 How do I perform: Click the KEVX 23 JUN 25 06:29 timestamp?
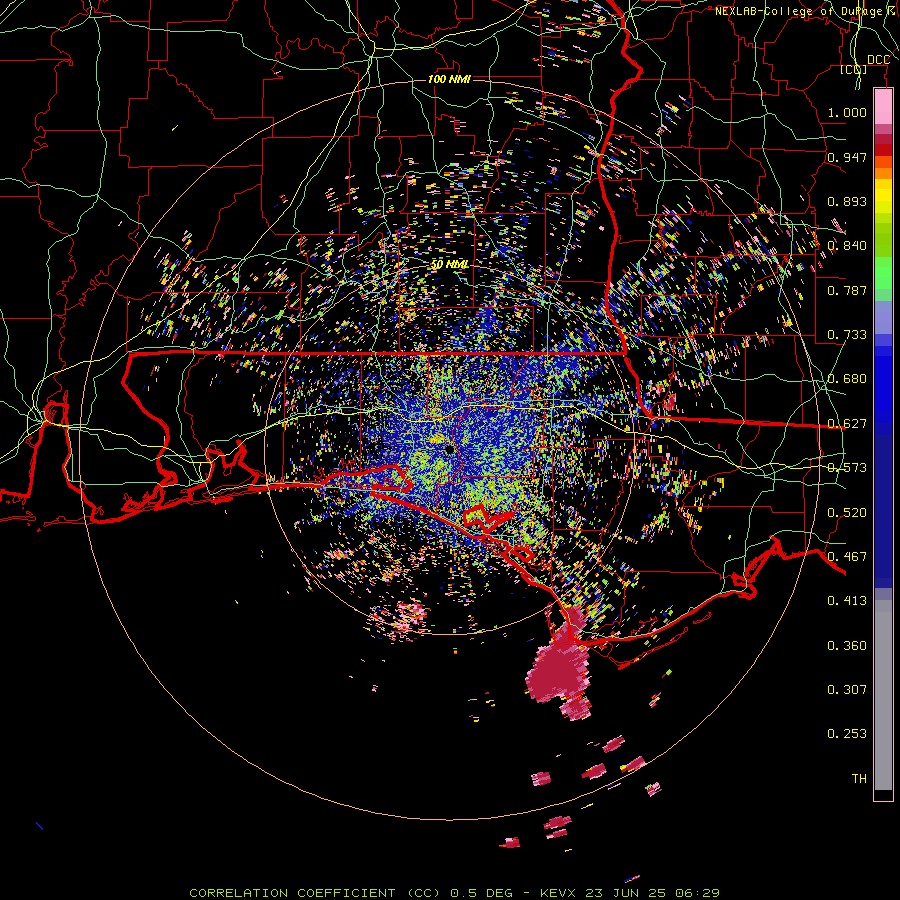pos(630,893)
